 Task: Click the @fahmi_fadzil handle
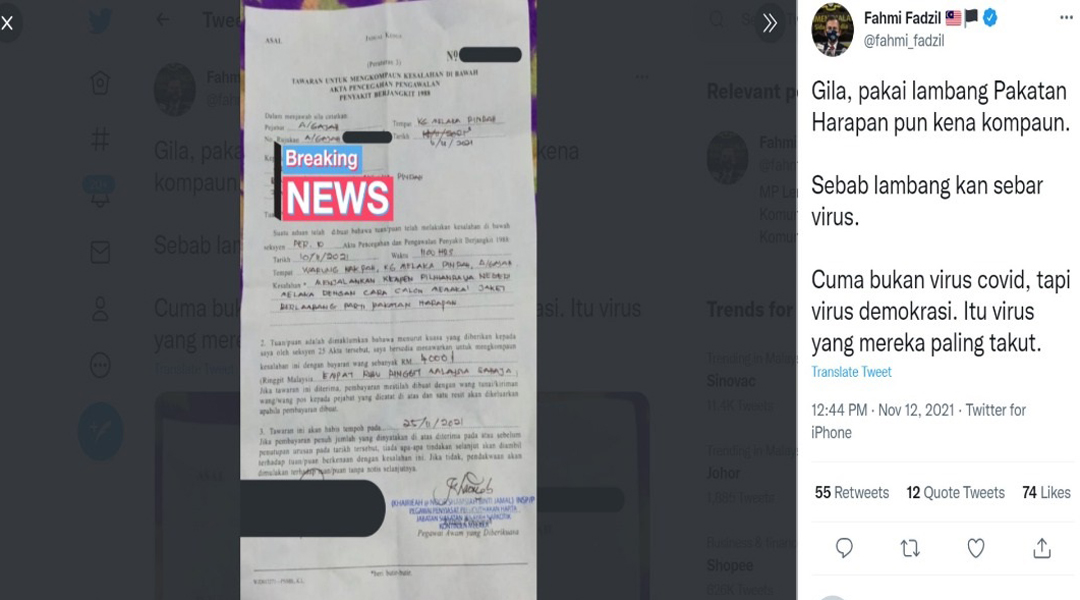(904, 41)
